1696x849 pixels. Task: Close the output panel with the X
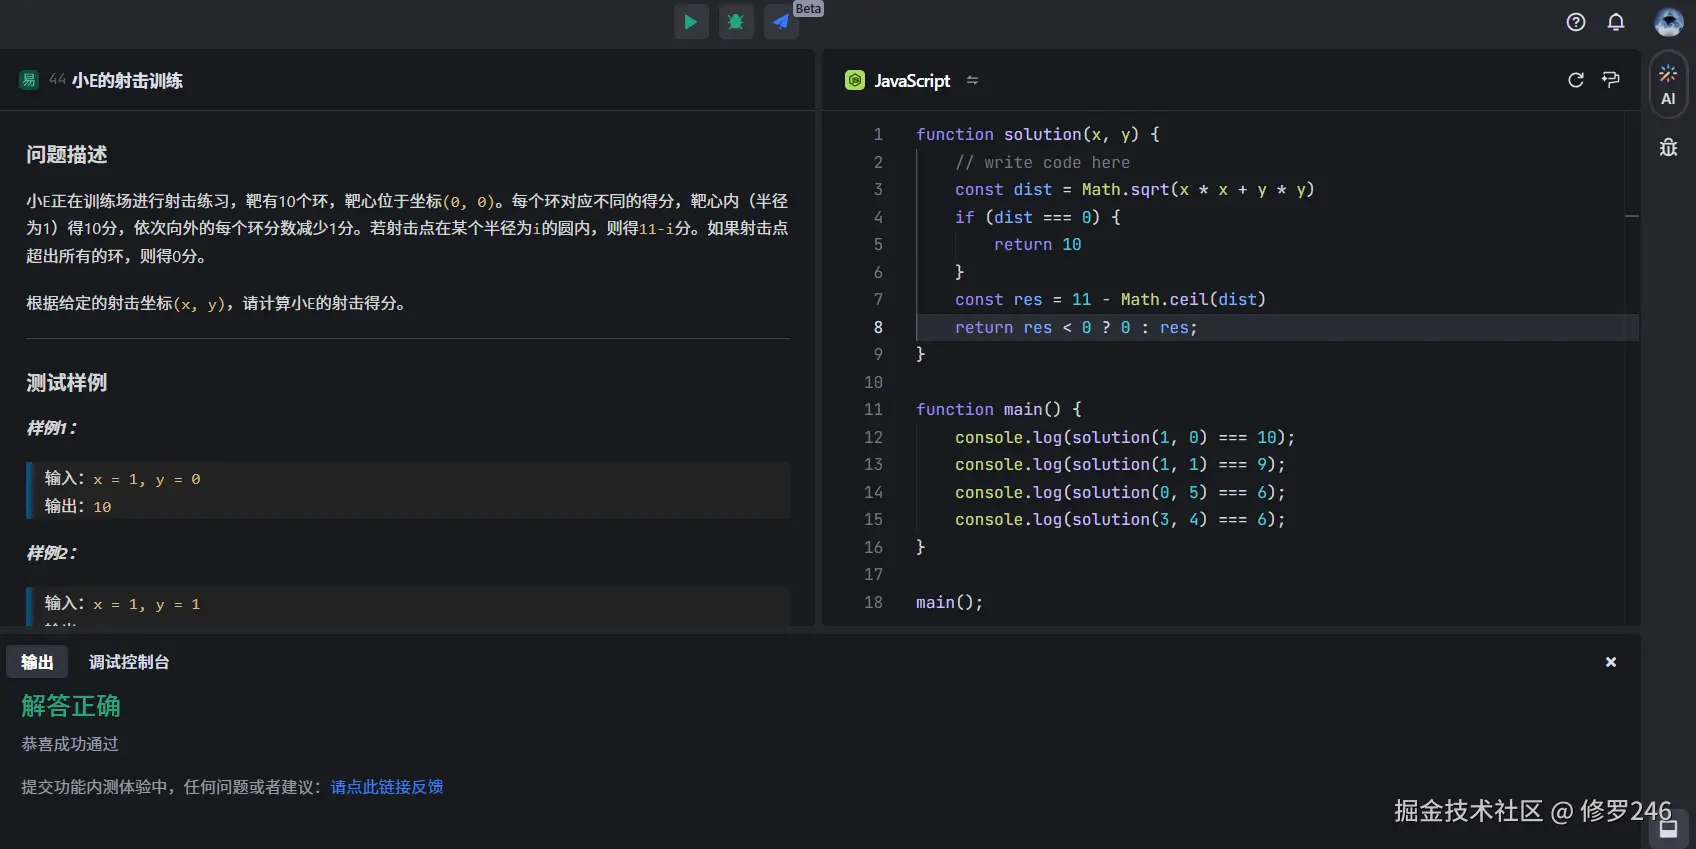1611,662
